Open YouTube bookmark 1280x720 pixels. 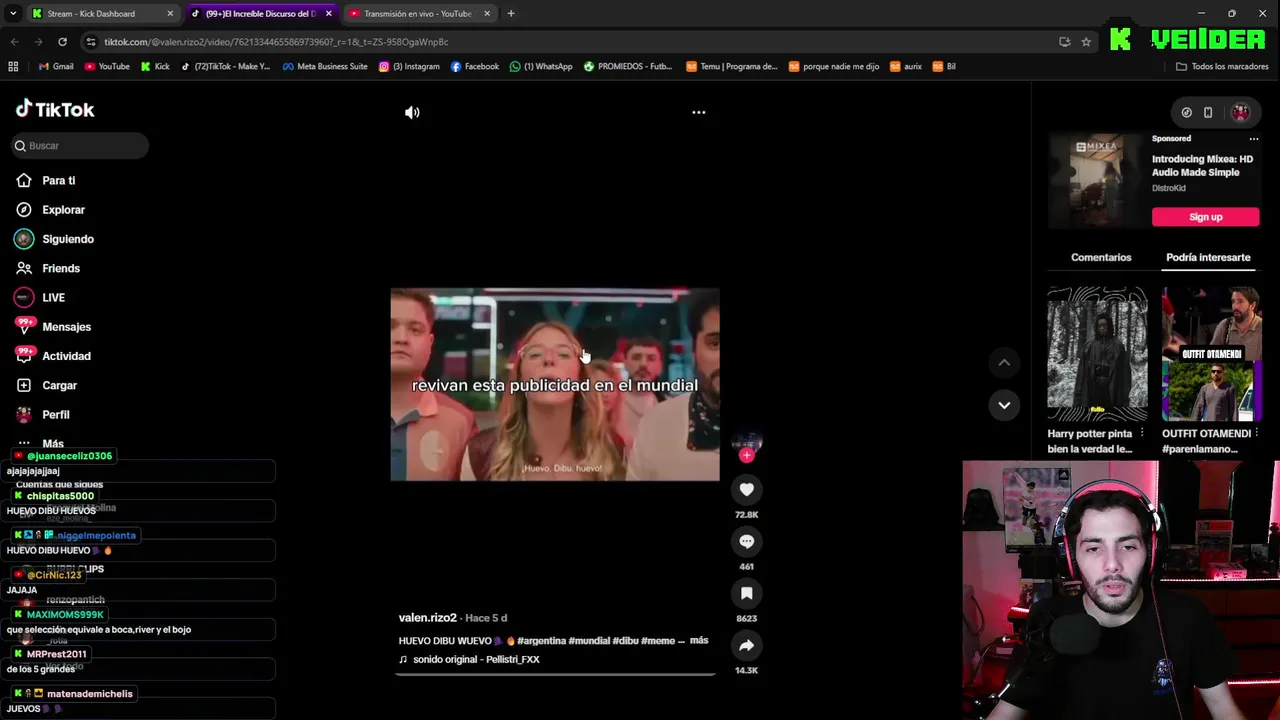(x=107, y=67)
